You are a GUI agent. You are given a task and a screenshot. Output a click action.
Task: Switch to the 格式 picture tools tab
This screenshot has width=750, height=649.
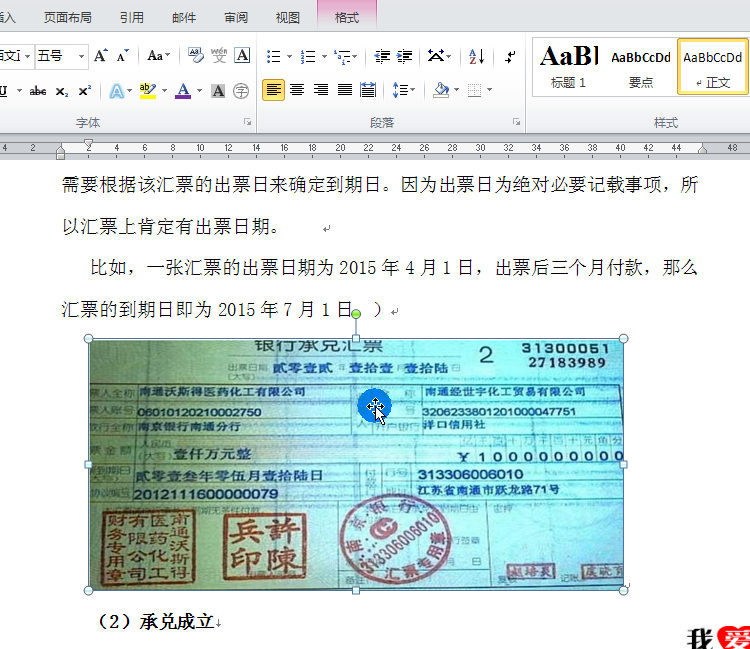coord(347,18)
